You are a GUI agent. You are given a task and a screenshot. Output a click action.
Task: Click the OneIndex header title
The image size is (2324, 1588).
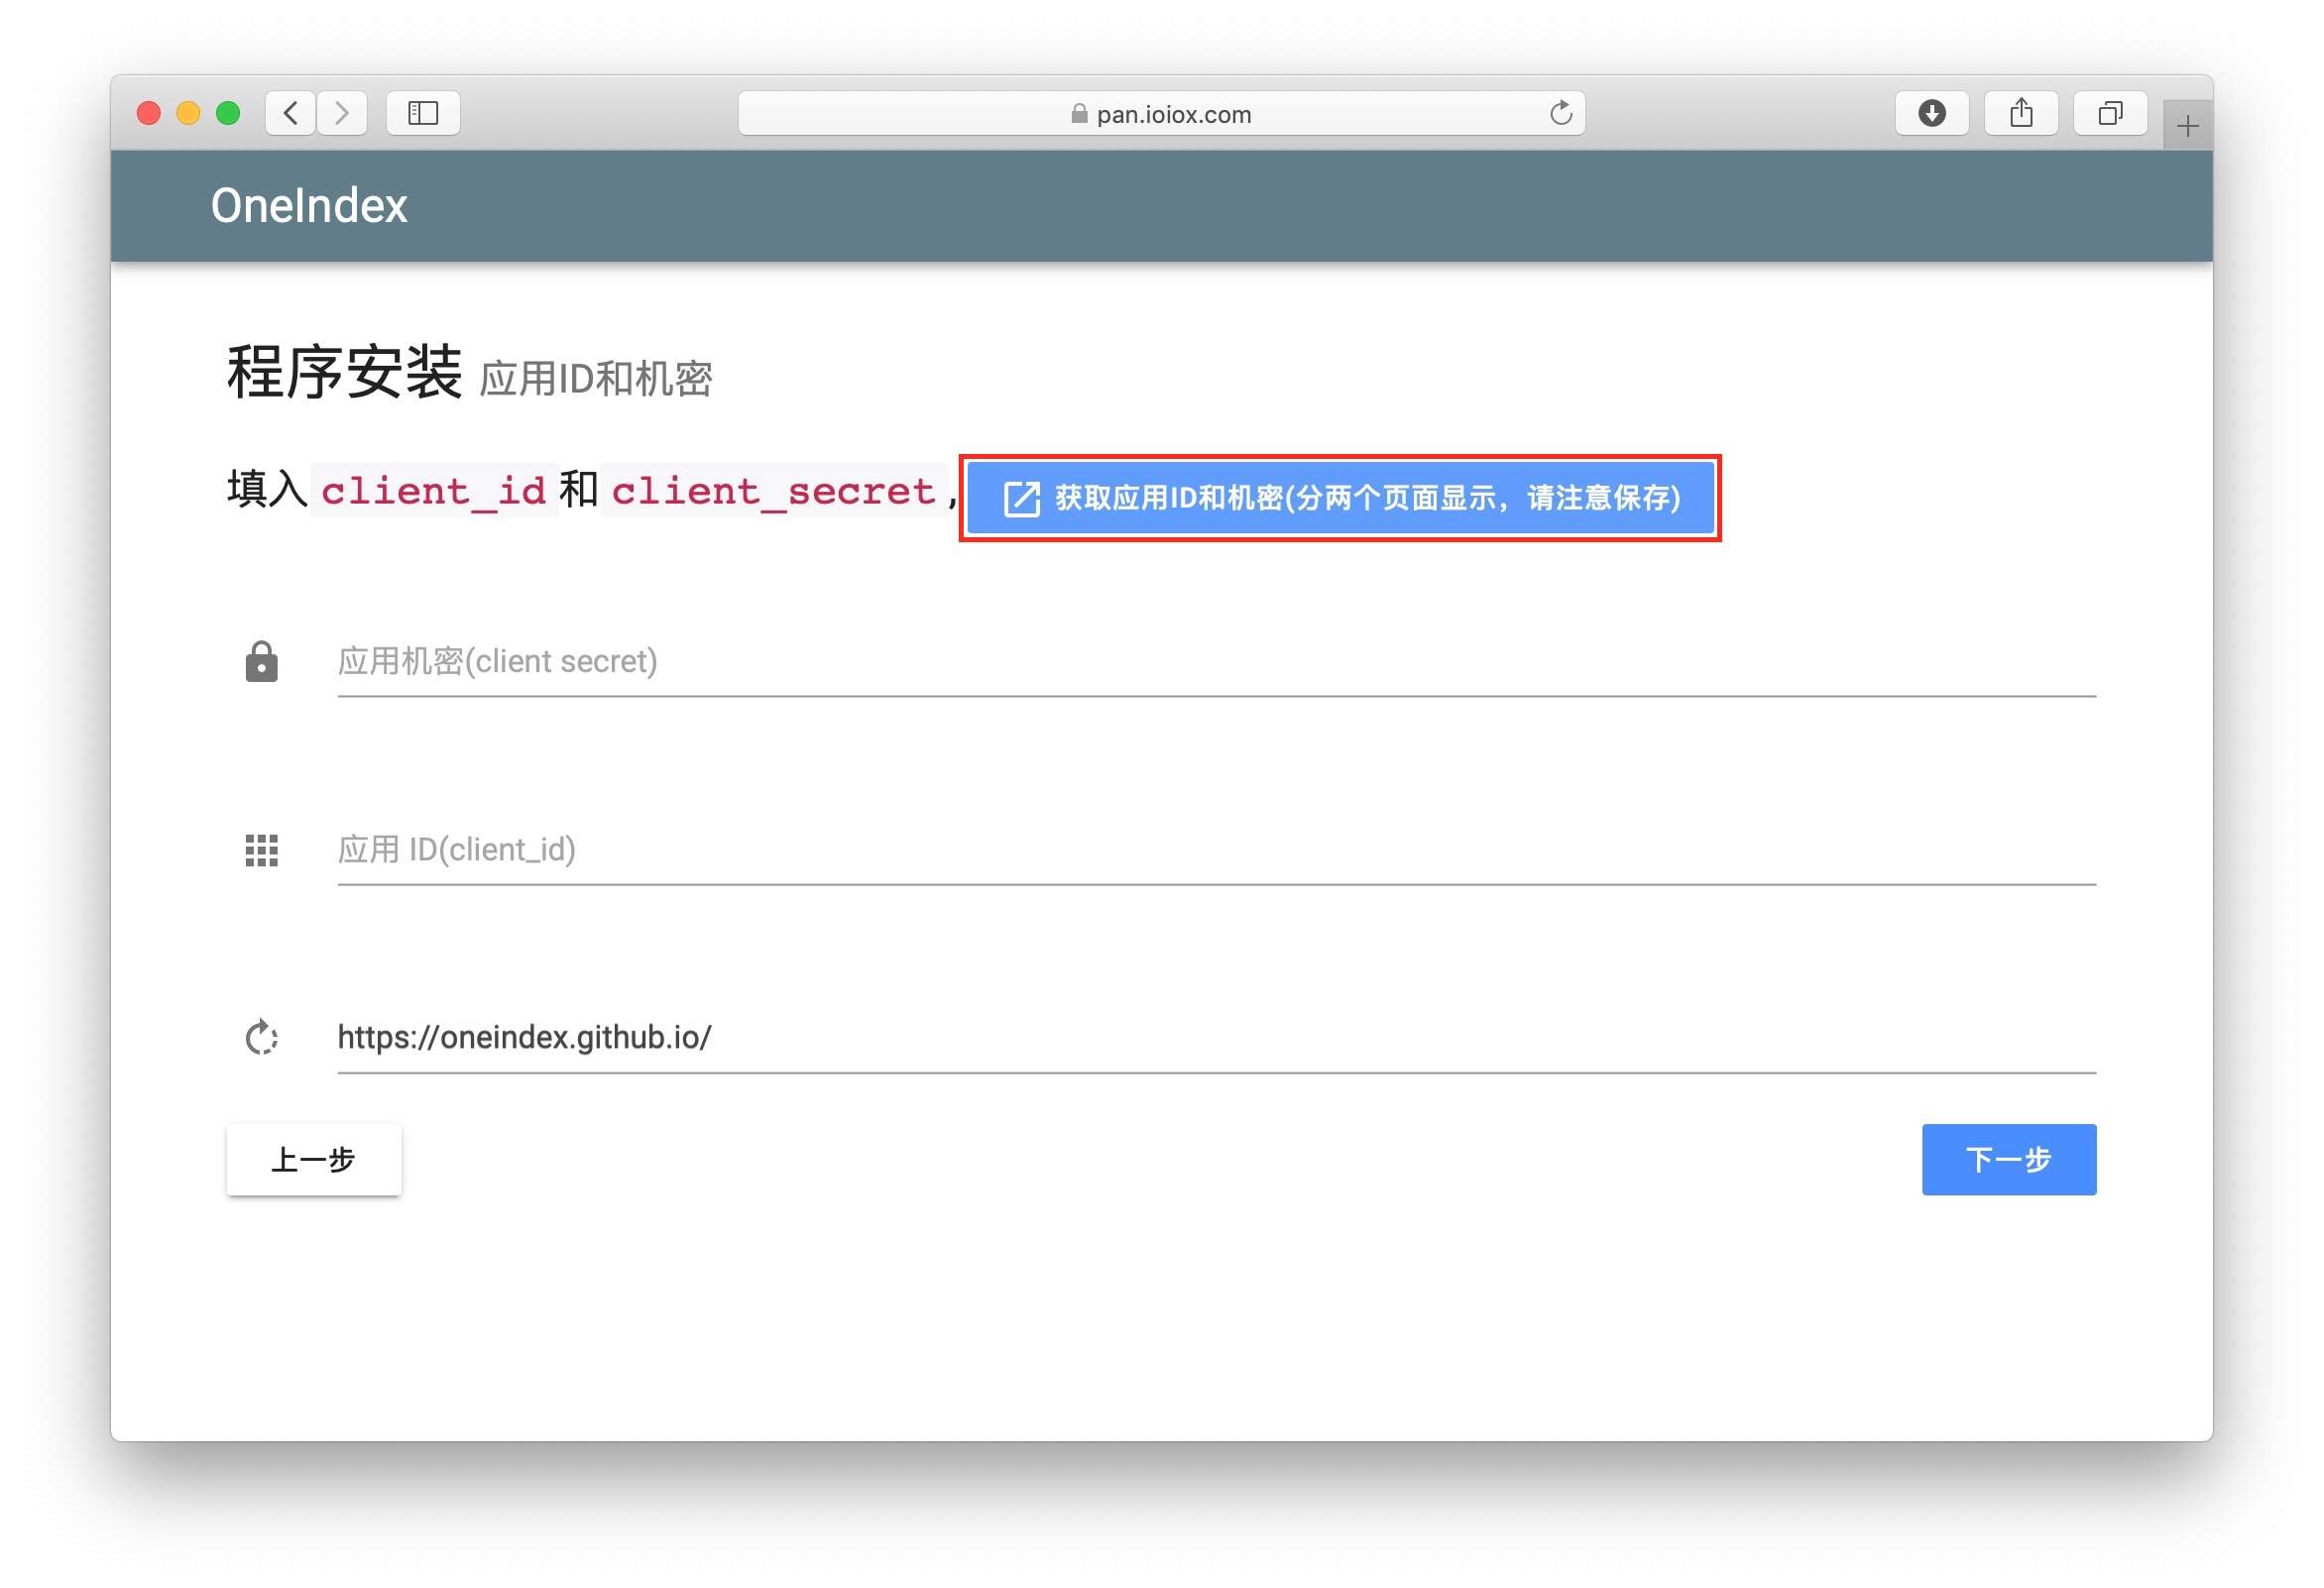[309, 206]
